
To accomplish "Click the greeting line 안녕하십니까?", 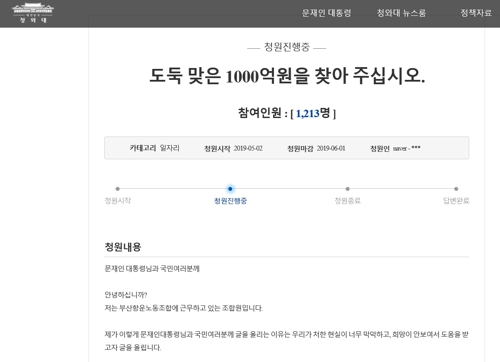I will [x=126, y=295].
